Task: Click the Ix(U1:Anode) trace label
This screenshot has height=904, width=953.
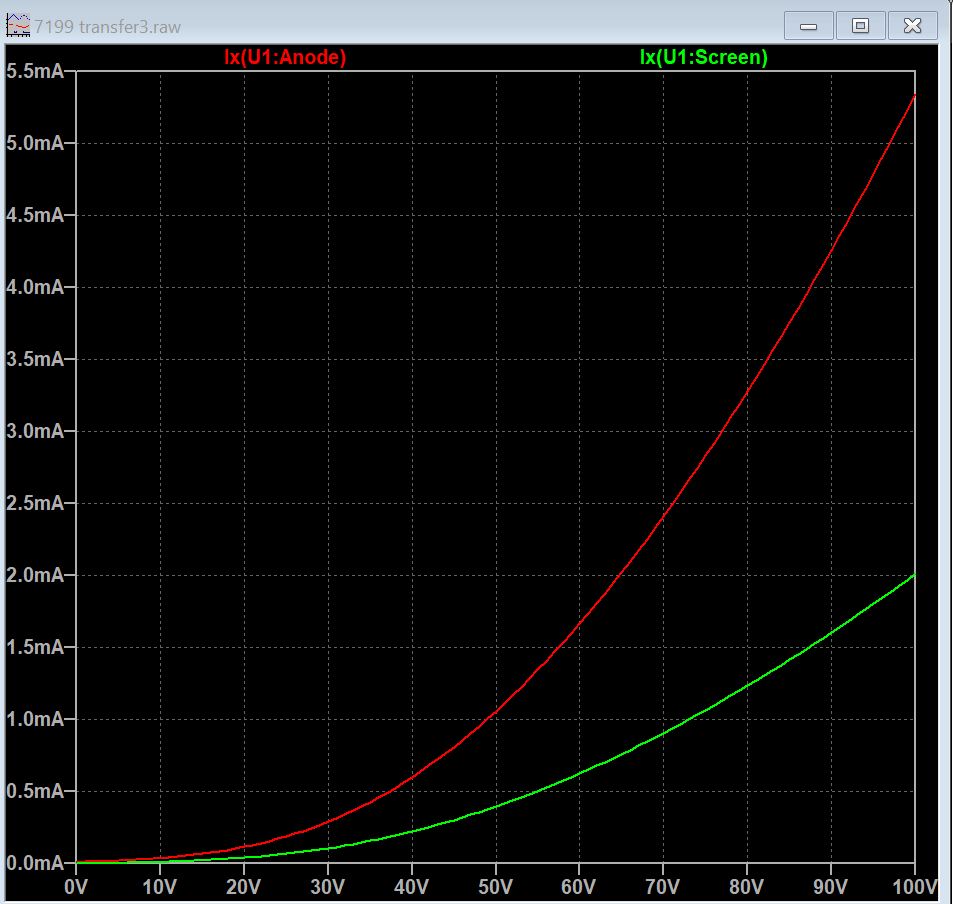Action: coord(285,57)
